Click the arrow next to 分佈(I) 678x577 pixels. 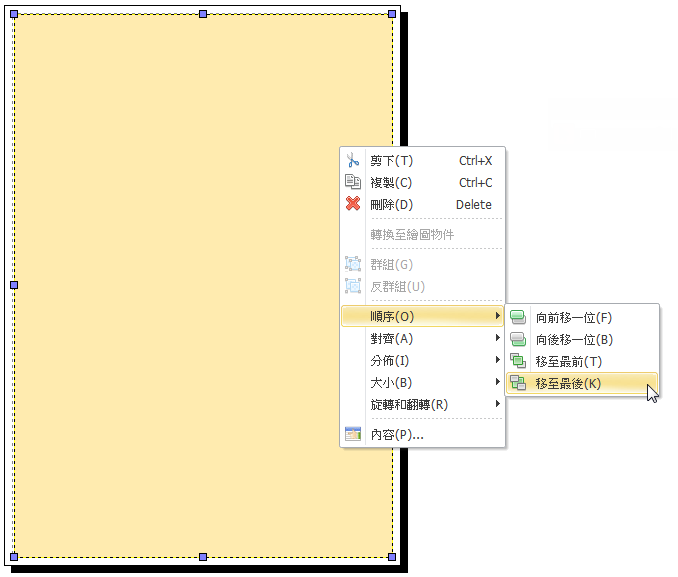pyautogui.click(x=498, y=359)
